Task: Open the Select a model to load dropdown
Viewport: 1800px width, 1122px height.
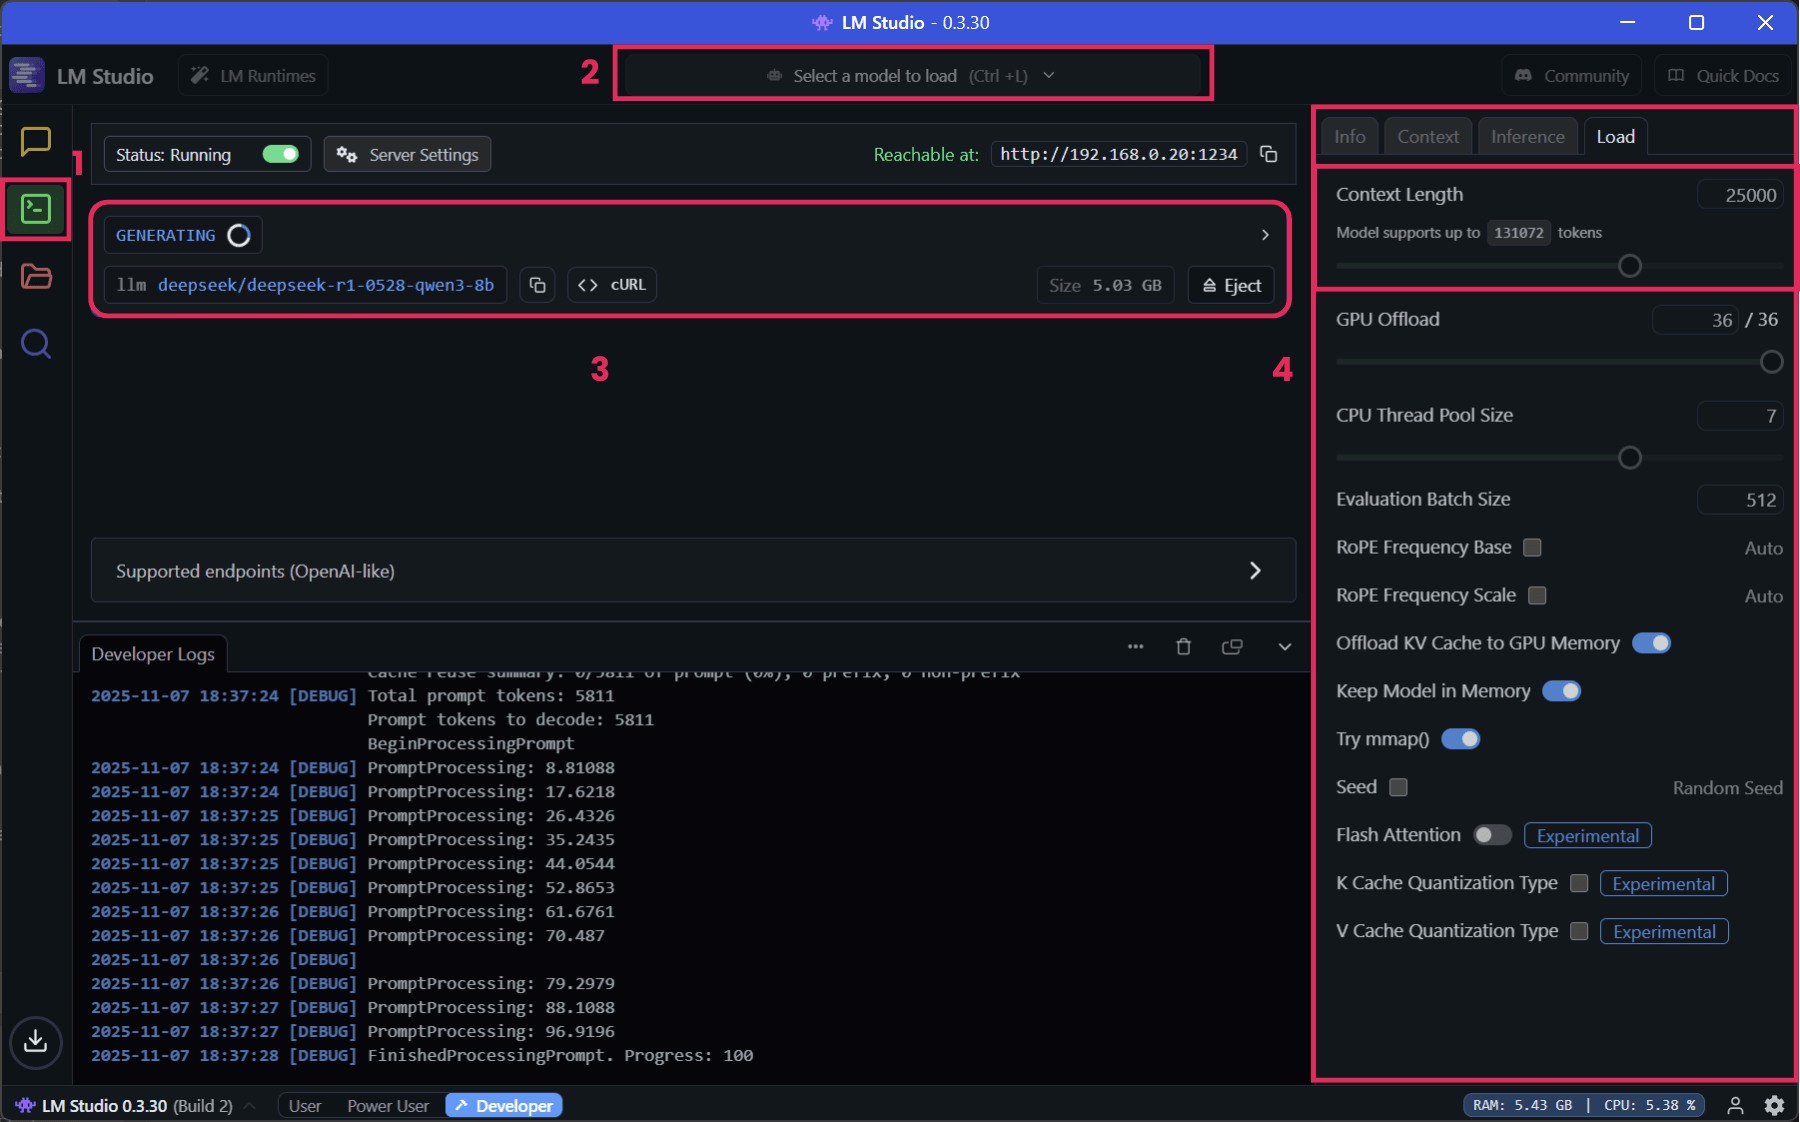Action: tap(911, 74)
